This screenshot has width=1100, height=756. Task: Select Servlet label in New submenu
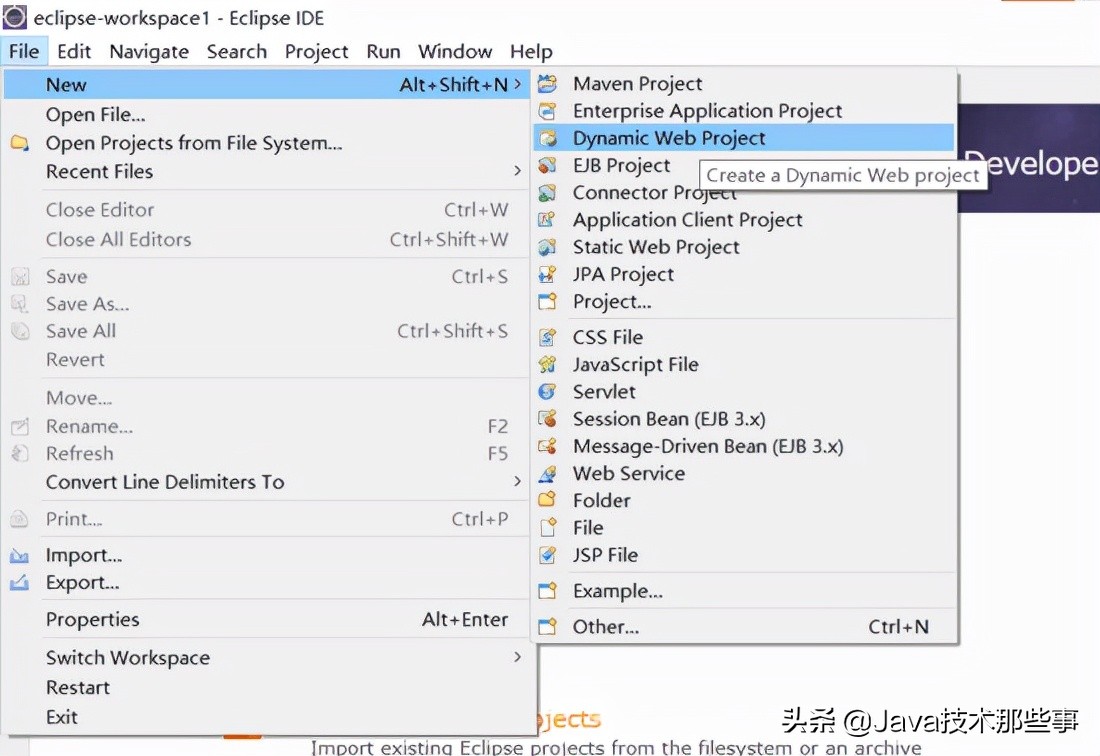click(605, 391)
